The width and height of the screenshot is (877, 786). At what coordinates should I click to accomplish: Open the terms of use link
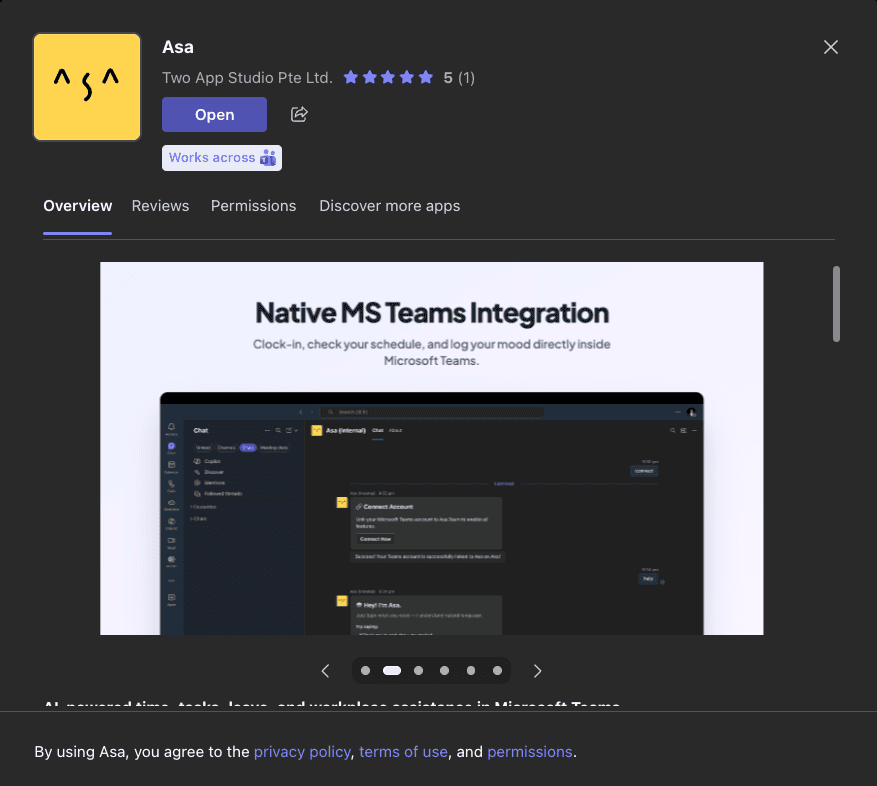[403, 752]
